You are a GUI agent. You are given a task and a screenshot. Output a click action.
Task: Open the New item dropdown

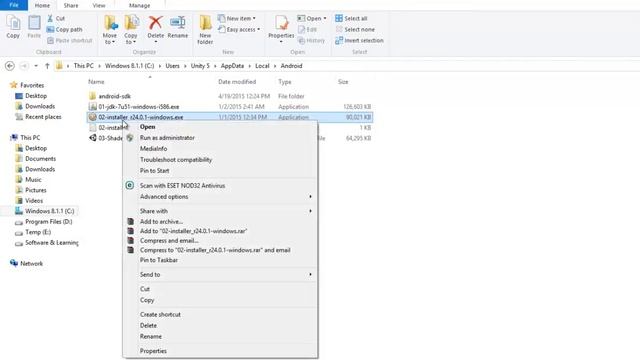pyautogui.click(x=237, y=18)
